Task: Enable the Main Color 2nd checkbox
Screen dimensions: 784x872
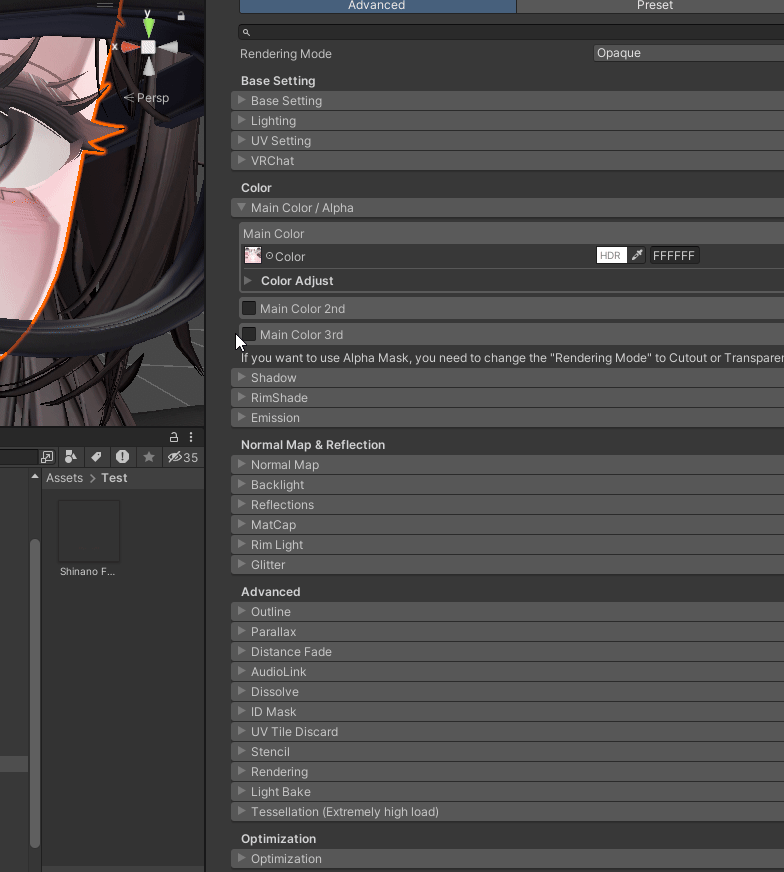Action: tap(249, 308)
